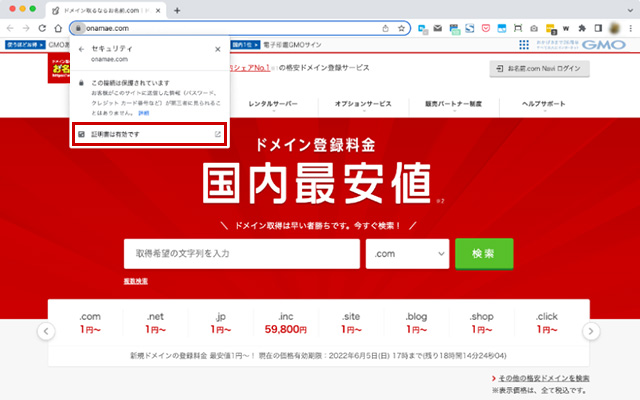Image resolution: width=640 pixels, height=400 pixels.
Task: Open the ヘルプサポート menu
Action: (544, 104)
